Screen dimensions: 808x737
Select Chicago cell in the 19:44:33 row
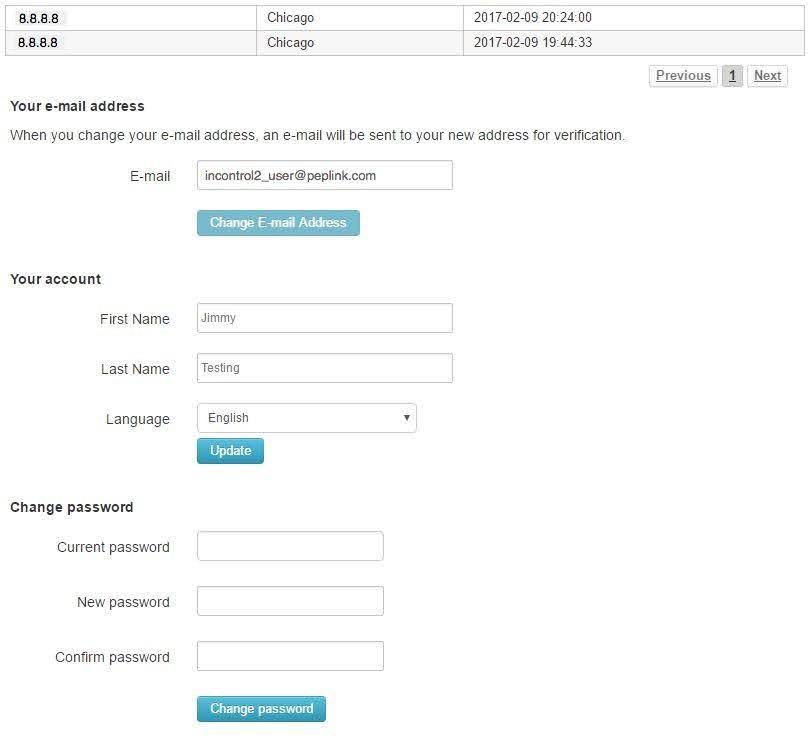click(x=290, y=43)
